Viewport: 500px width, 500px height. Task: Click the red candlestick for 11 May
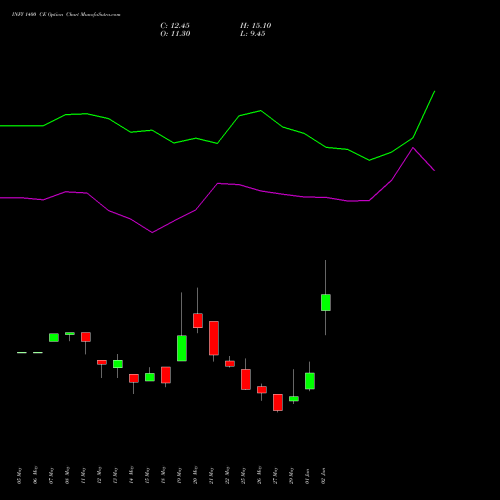[86, 337]
